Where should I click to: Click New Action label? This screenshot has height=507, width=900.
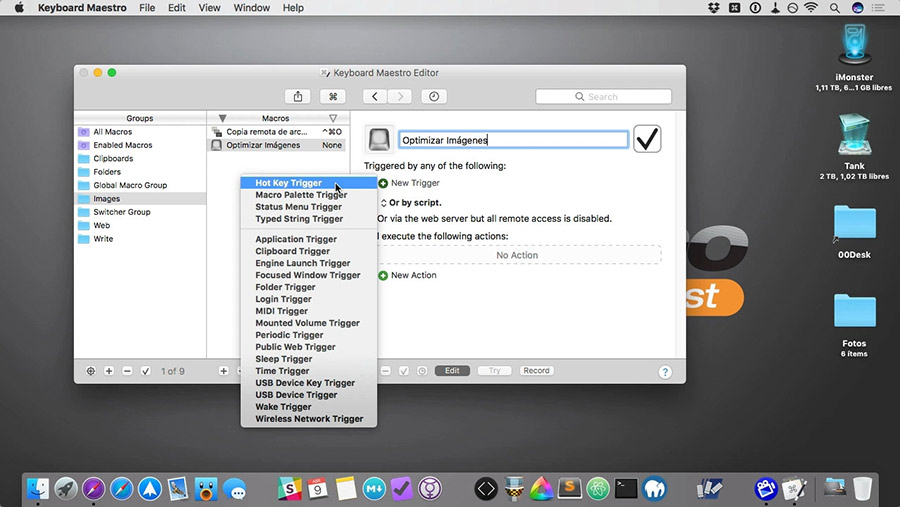click(413, 276)
